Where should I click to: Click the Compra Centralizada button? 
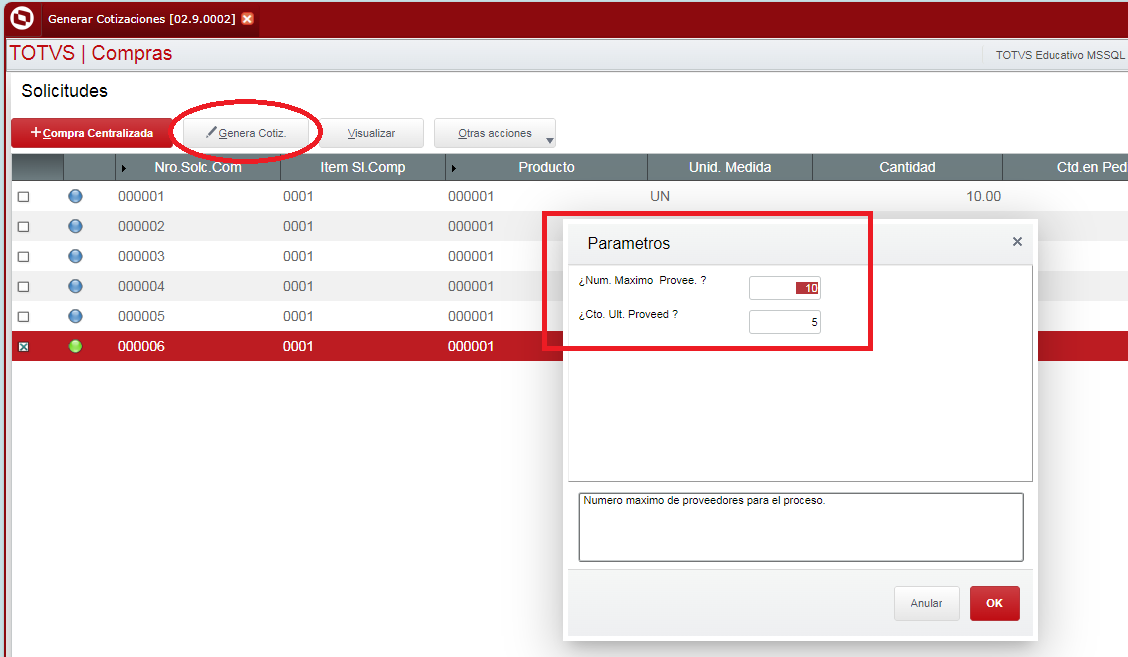(92, 133)
